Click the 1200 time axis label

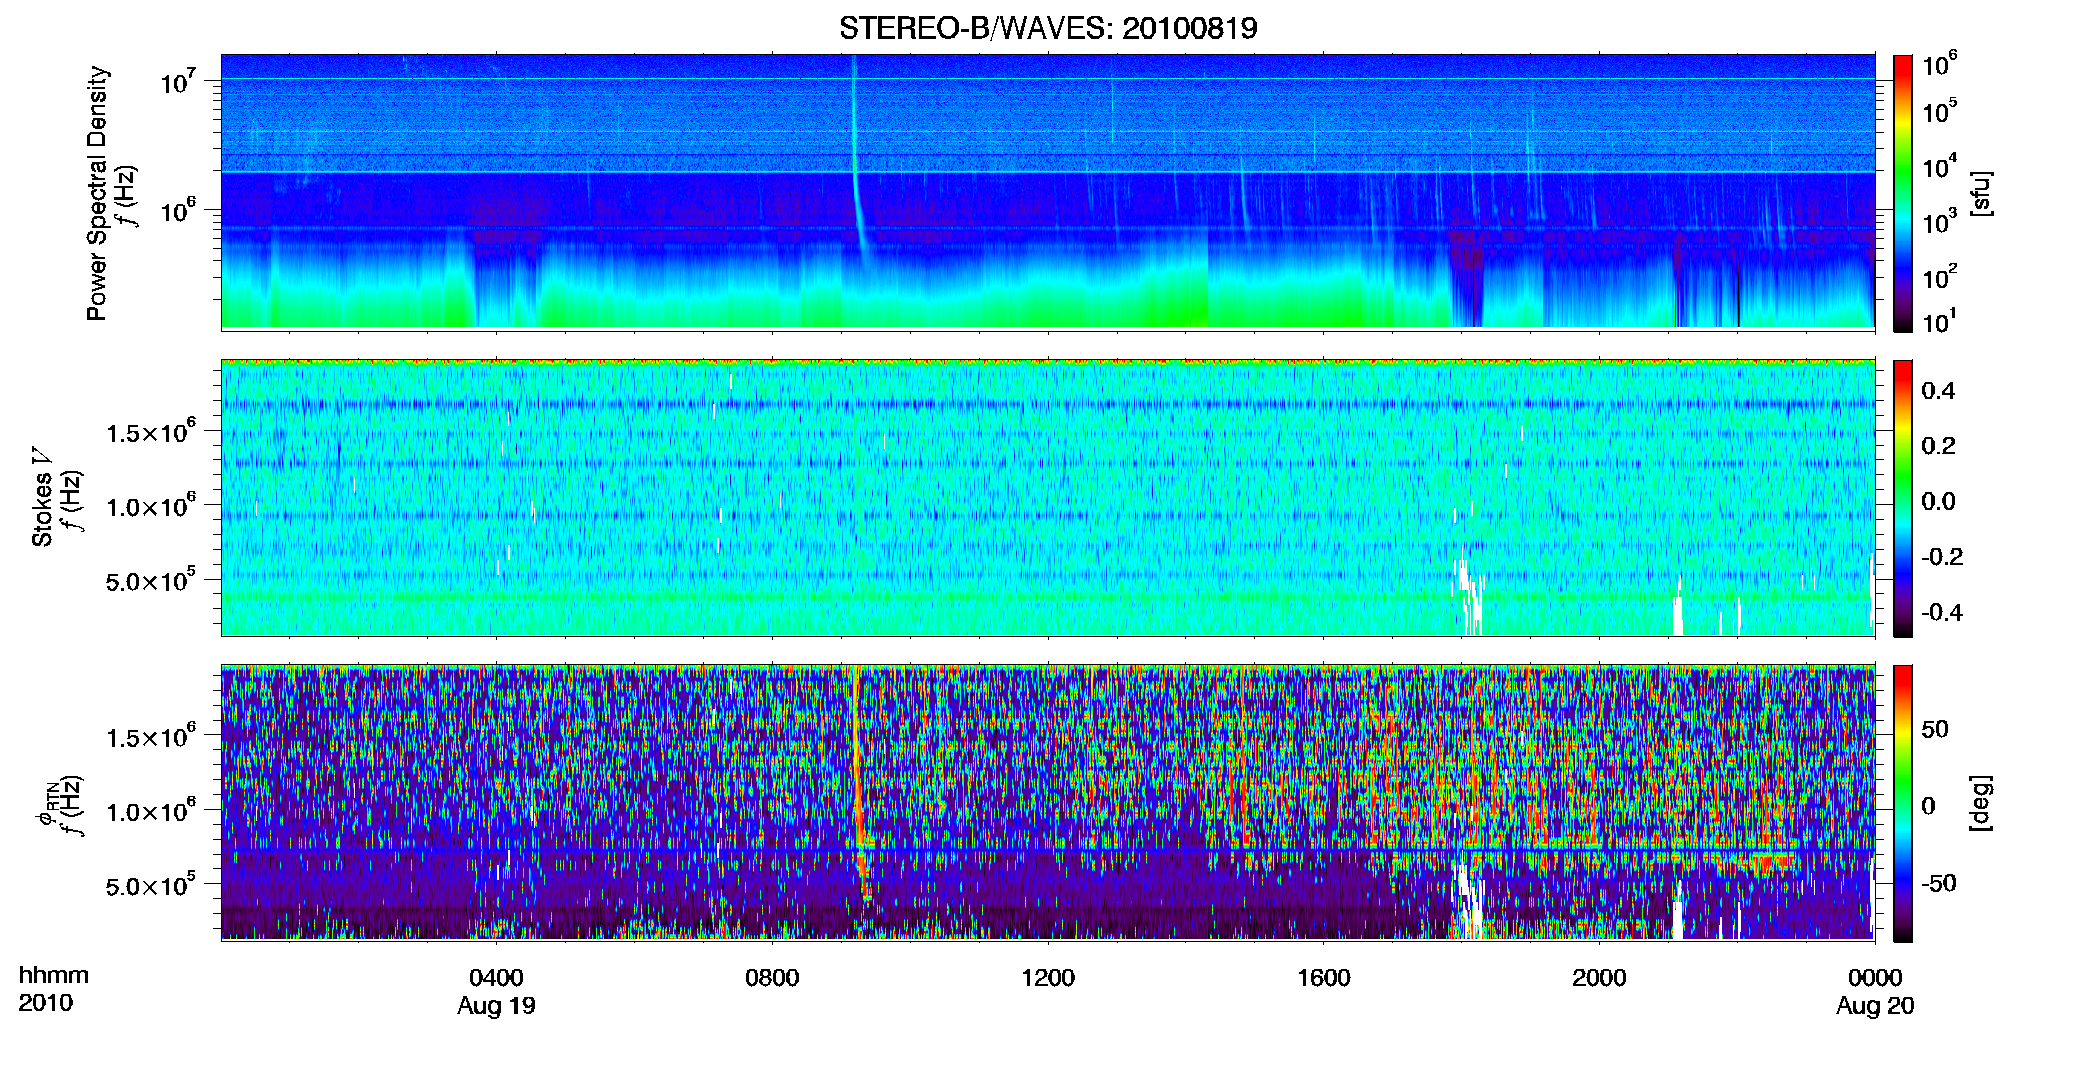click(x=1048, y=977)
